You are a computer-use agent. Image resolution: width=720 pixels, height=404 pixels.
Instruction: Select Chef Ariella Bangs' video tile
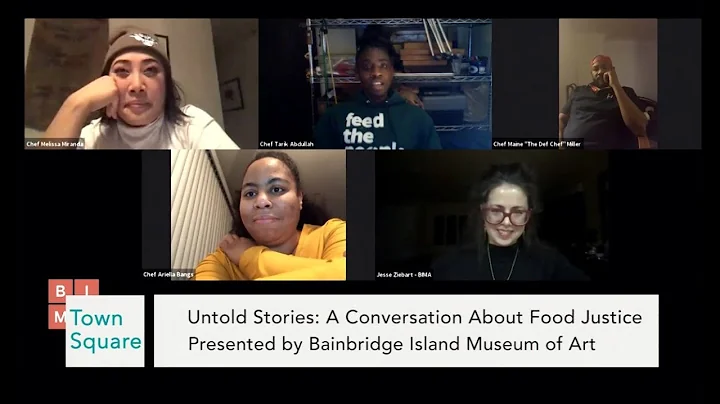click(244, 215)
